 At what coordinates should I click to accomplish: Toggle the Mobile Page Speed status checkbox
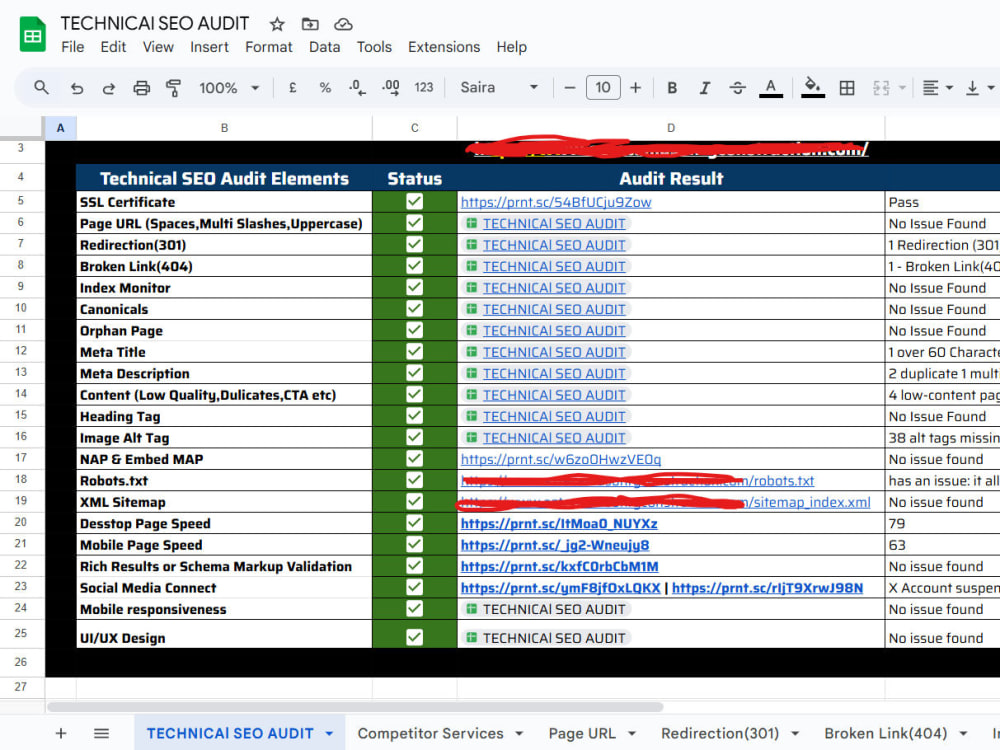[415, 545]
